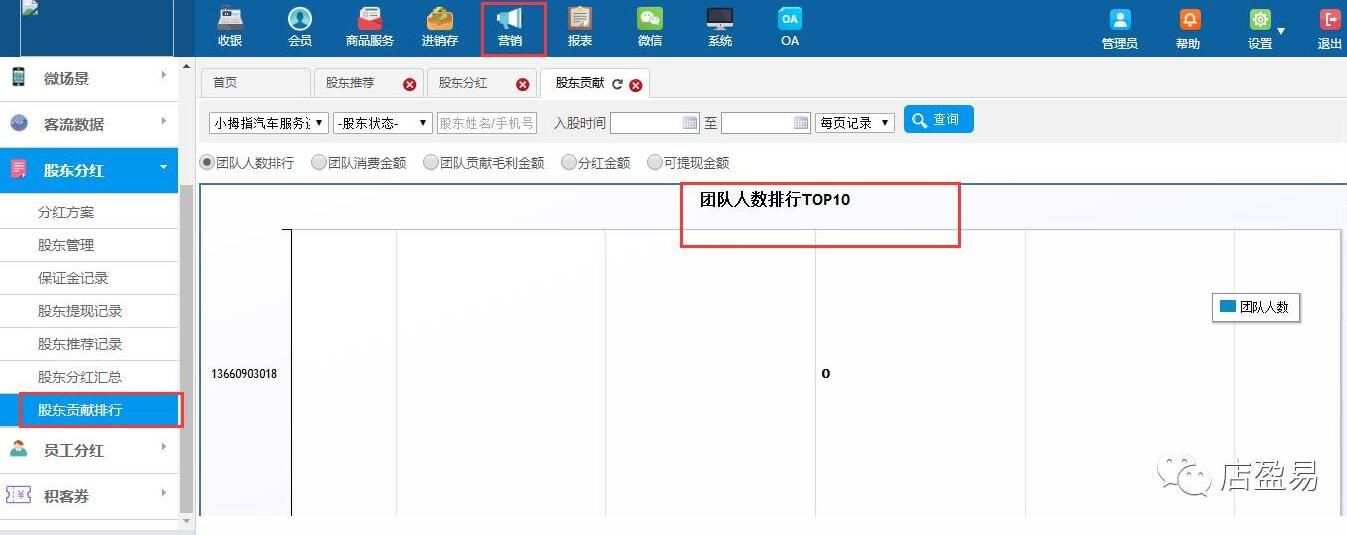
Task: Click sidebar scrollbar up arrow
Action: (x=186, y=66)
